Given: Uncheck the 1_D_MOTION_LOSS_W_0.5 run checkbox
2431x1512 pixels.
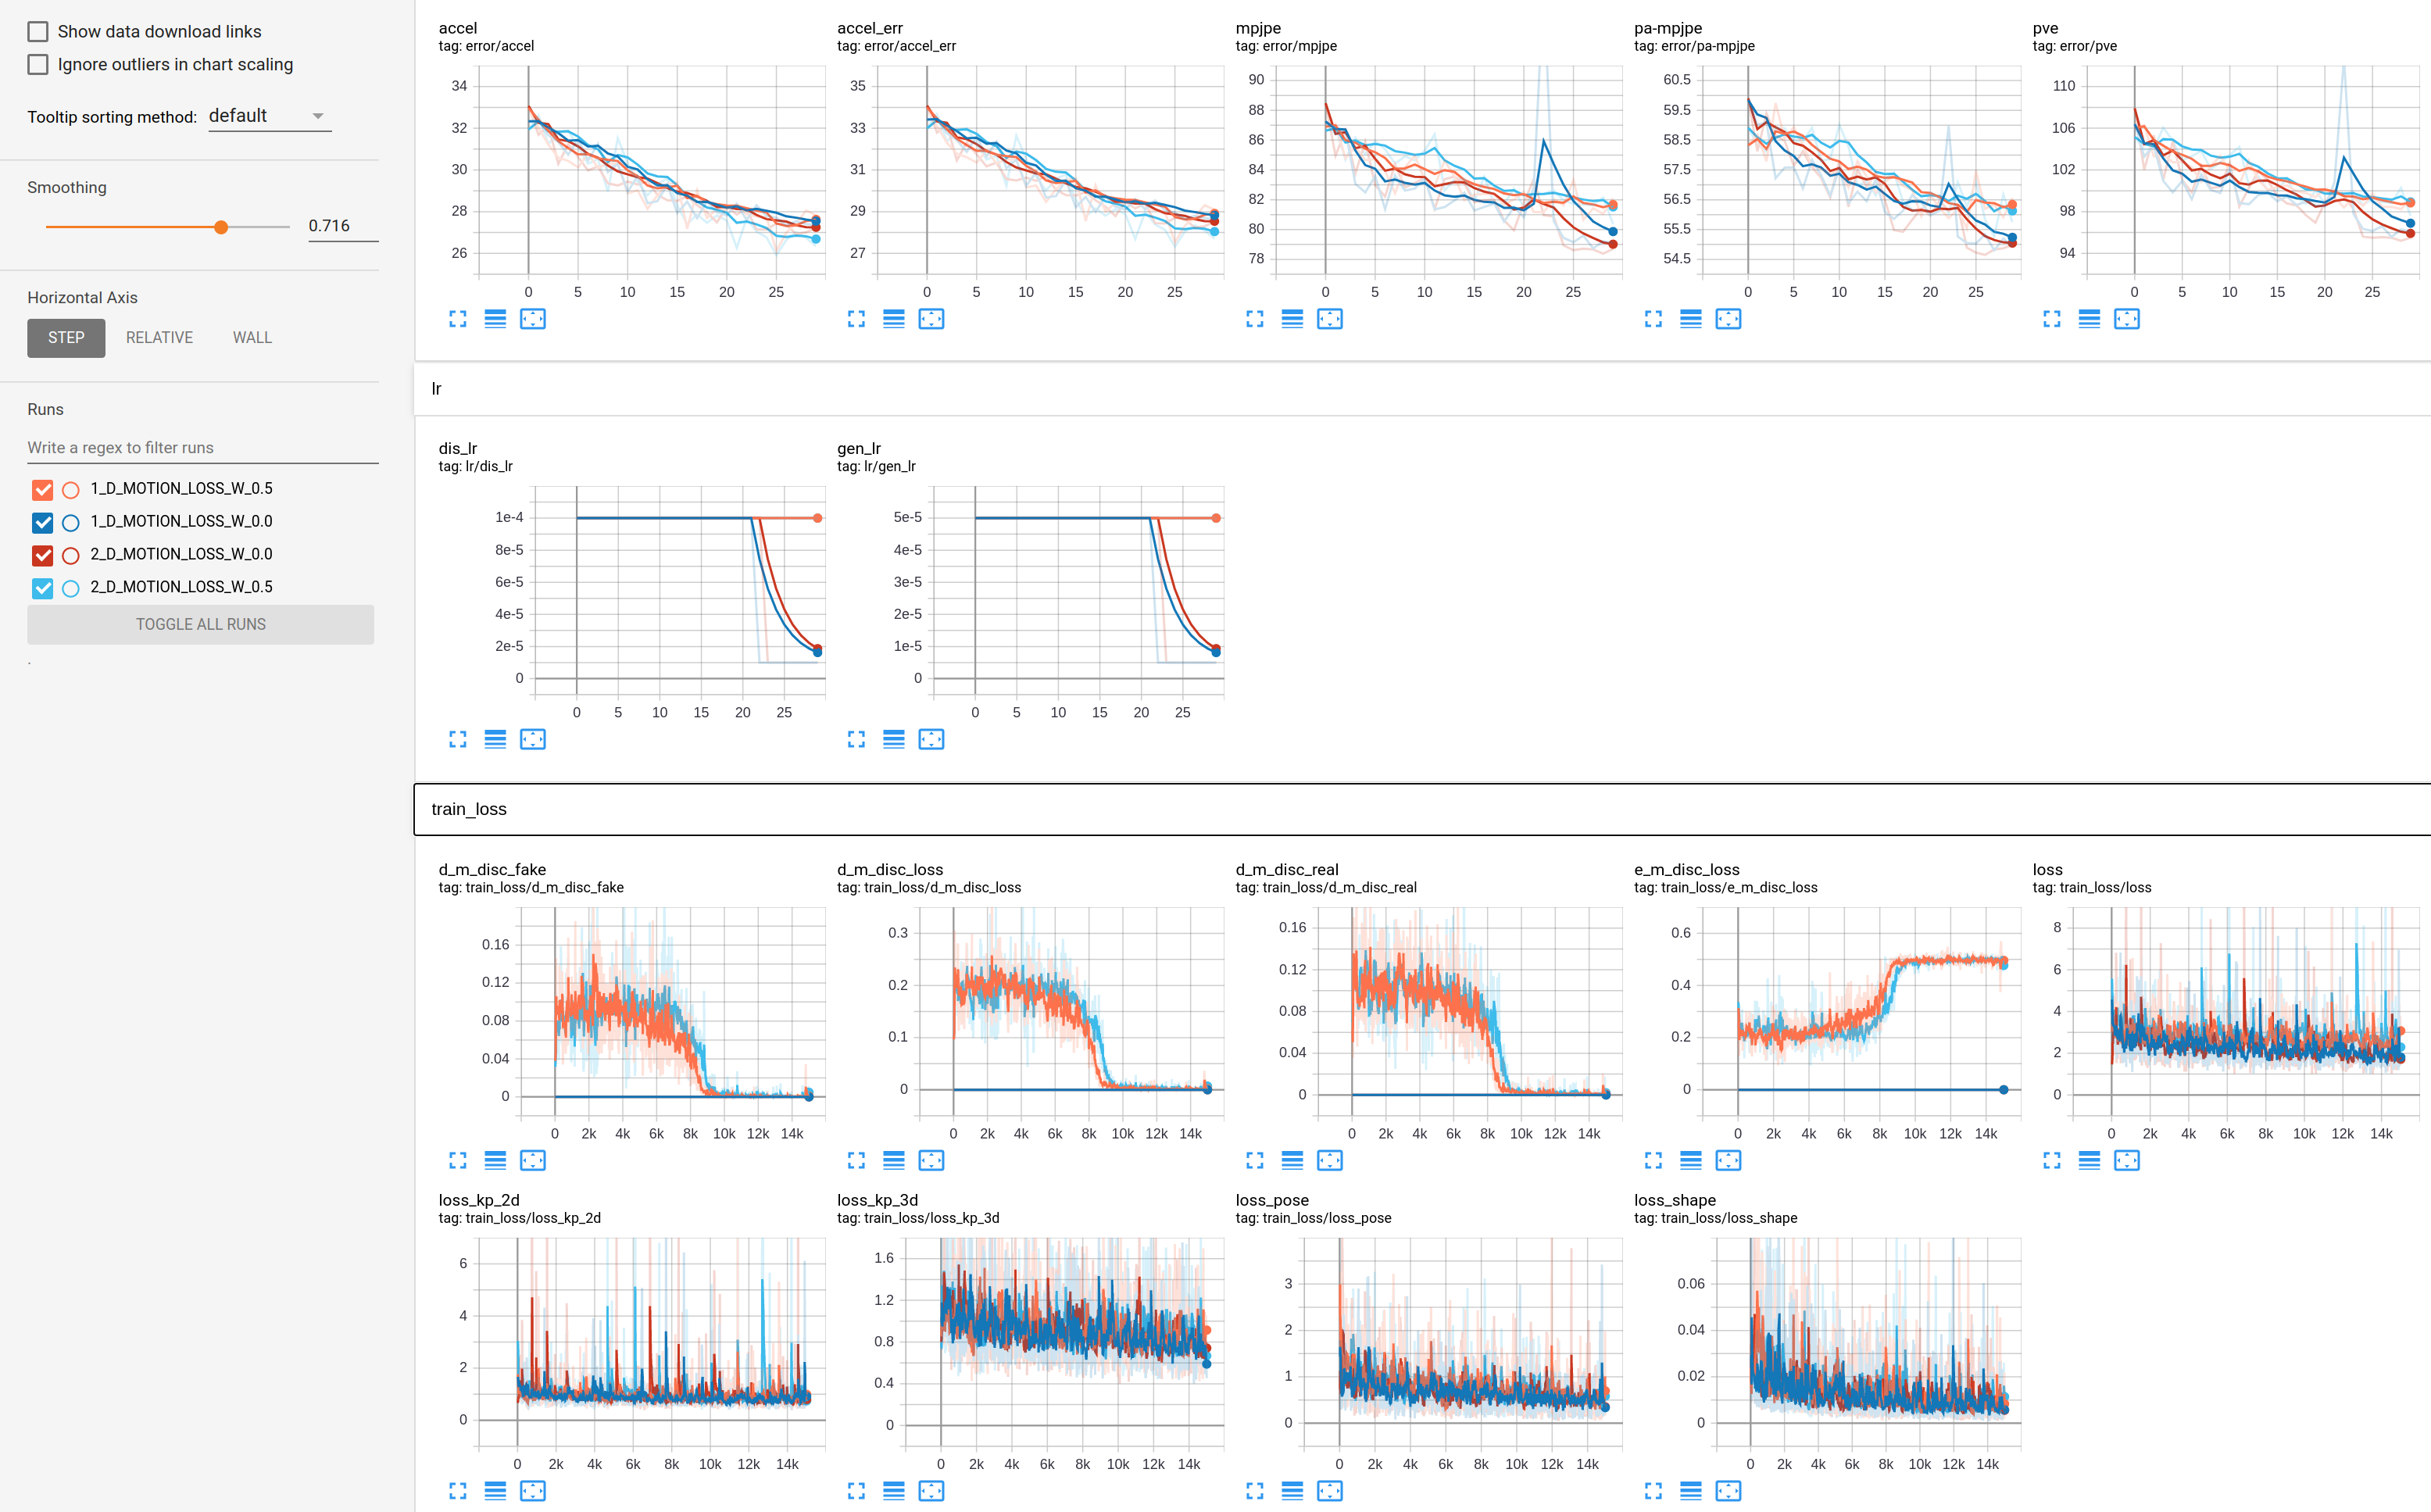Looking at the screenshot, I should 42,489.
